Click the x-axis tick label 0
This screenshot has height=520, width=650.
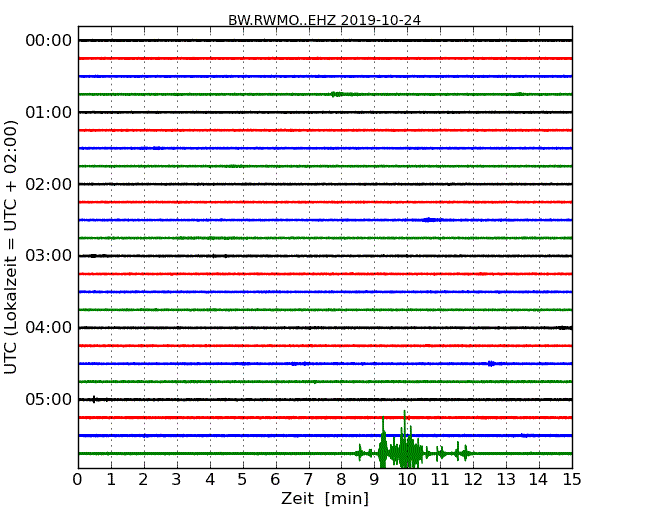(x=78, y=480)
